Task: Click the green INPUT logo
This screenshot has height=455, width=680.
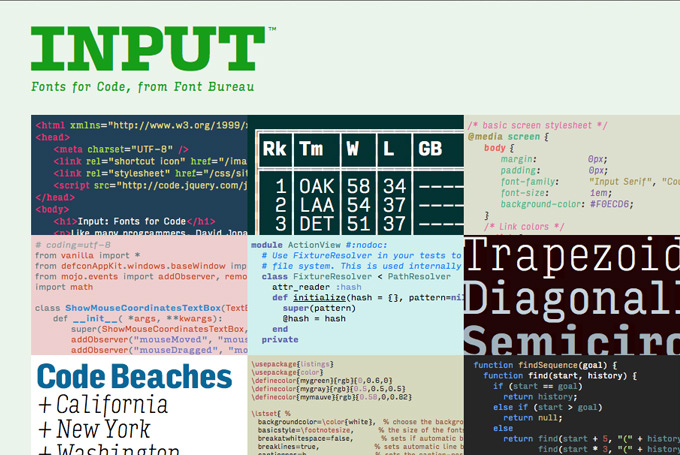Action: tap(148, 48)
